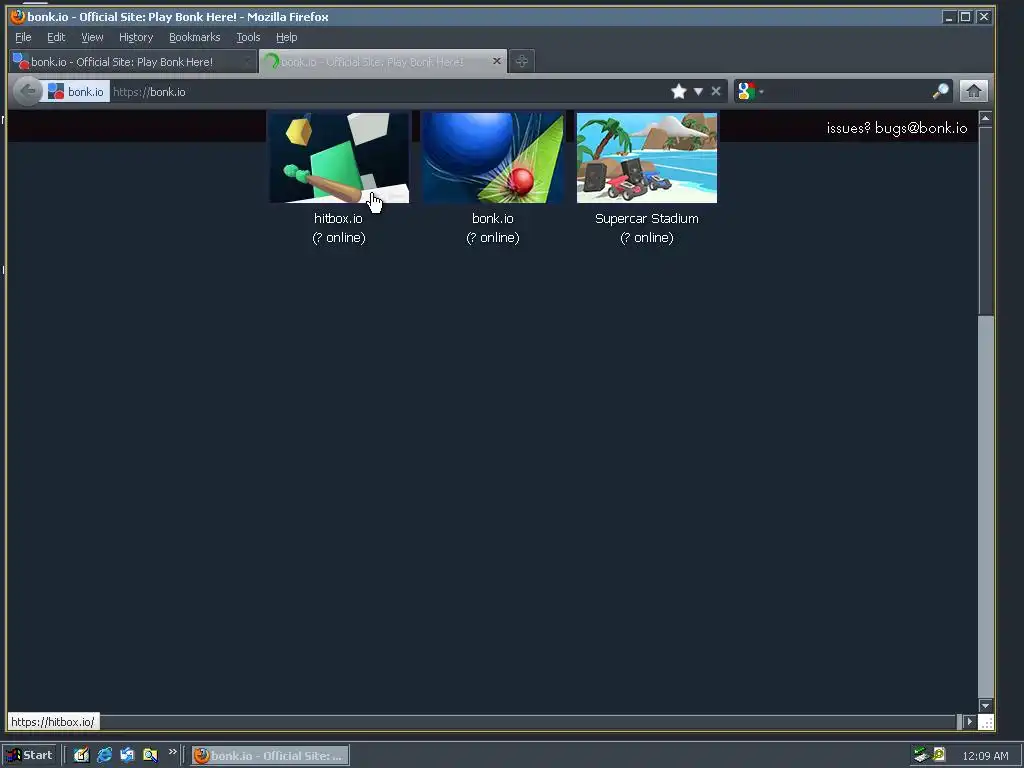
Task: Open the Start menu
Action: pos(29,755)
